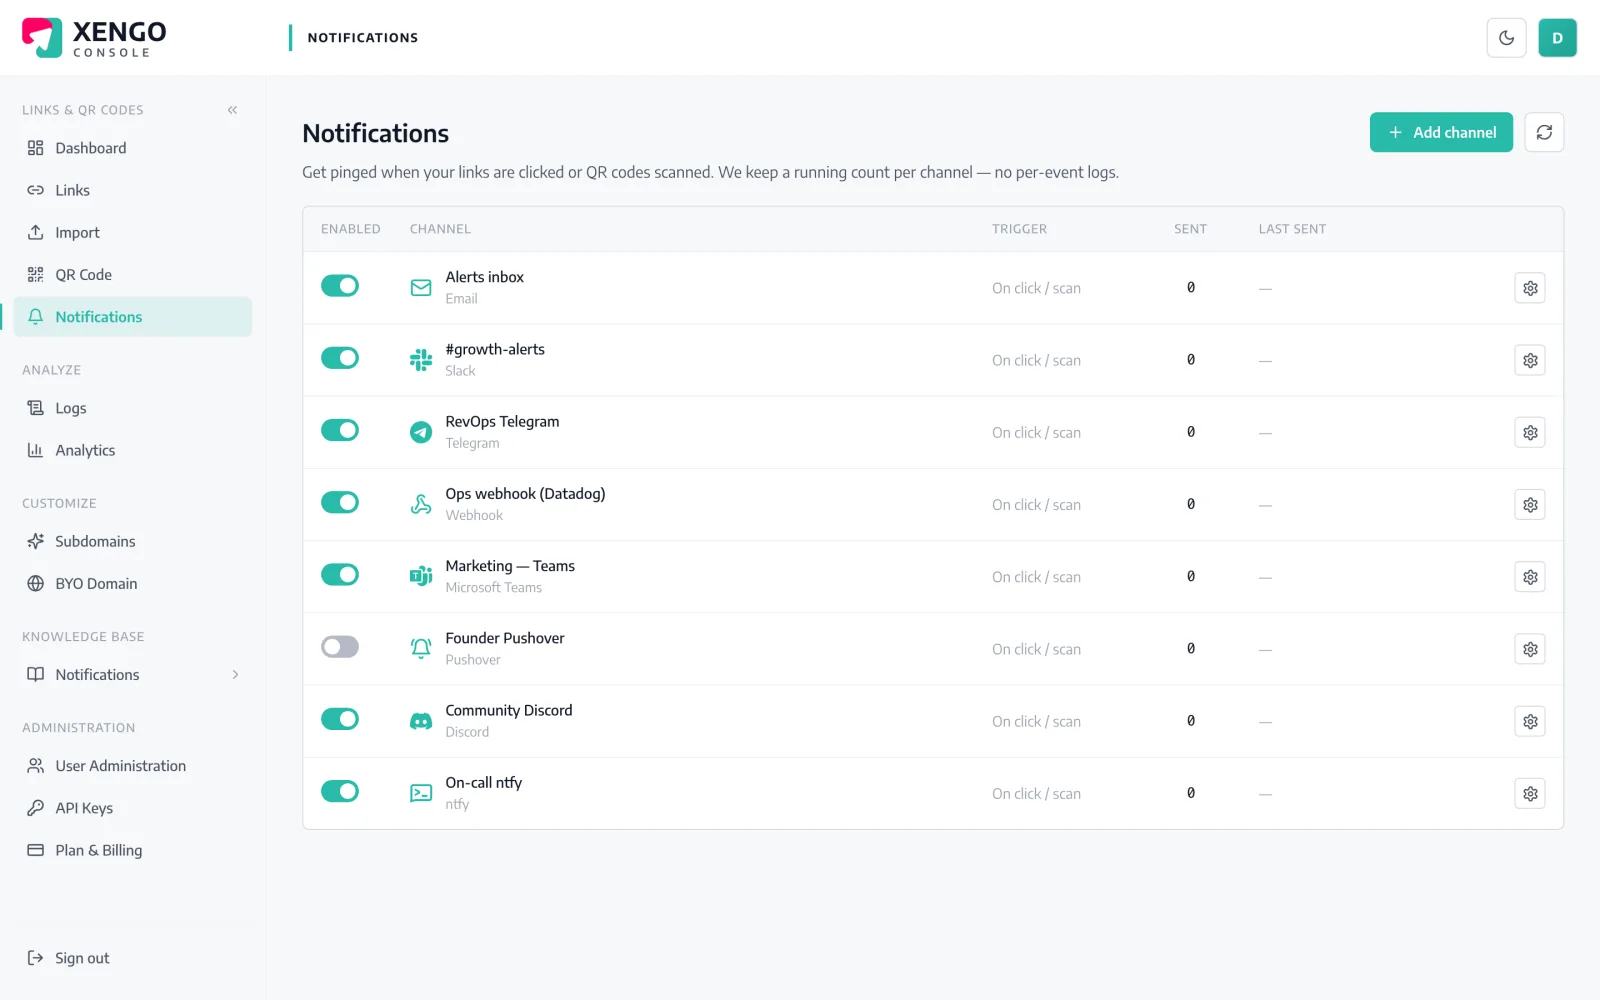Open settings gear for Community Discord
1600x1000 pixels.
pos(1530,721)
